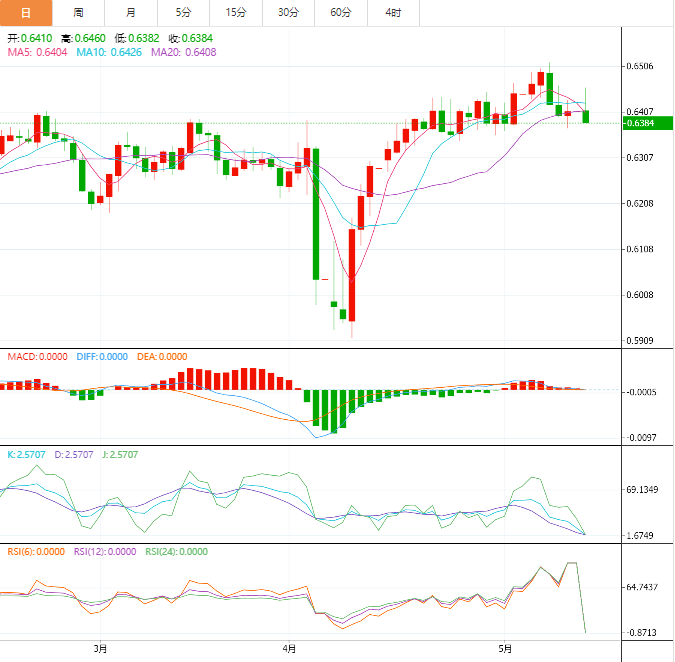675x662 pixels.
Task: Click the 5月 date marker on time axis
Action: [505, 649]
